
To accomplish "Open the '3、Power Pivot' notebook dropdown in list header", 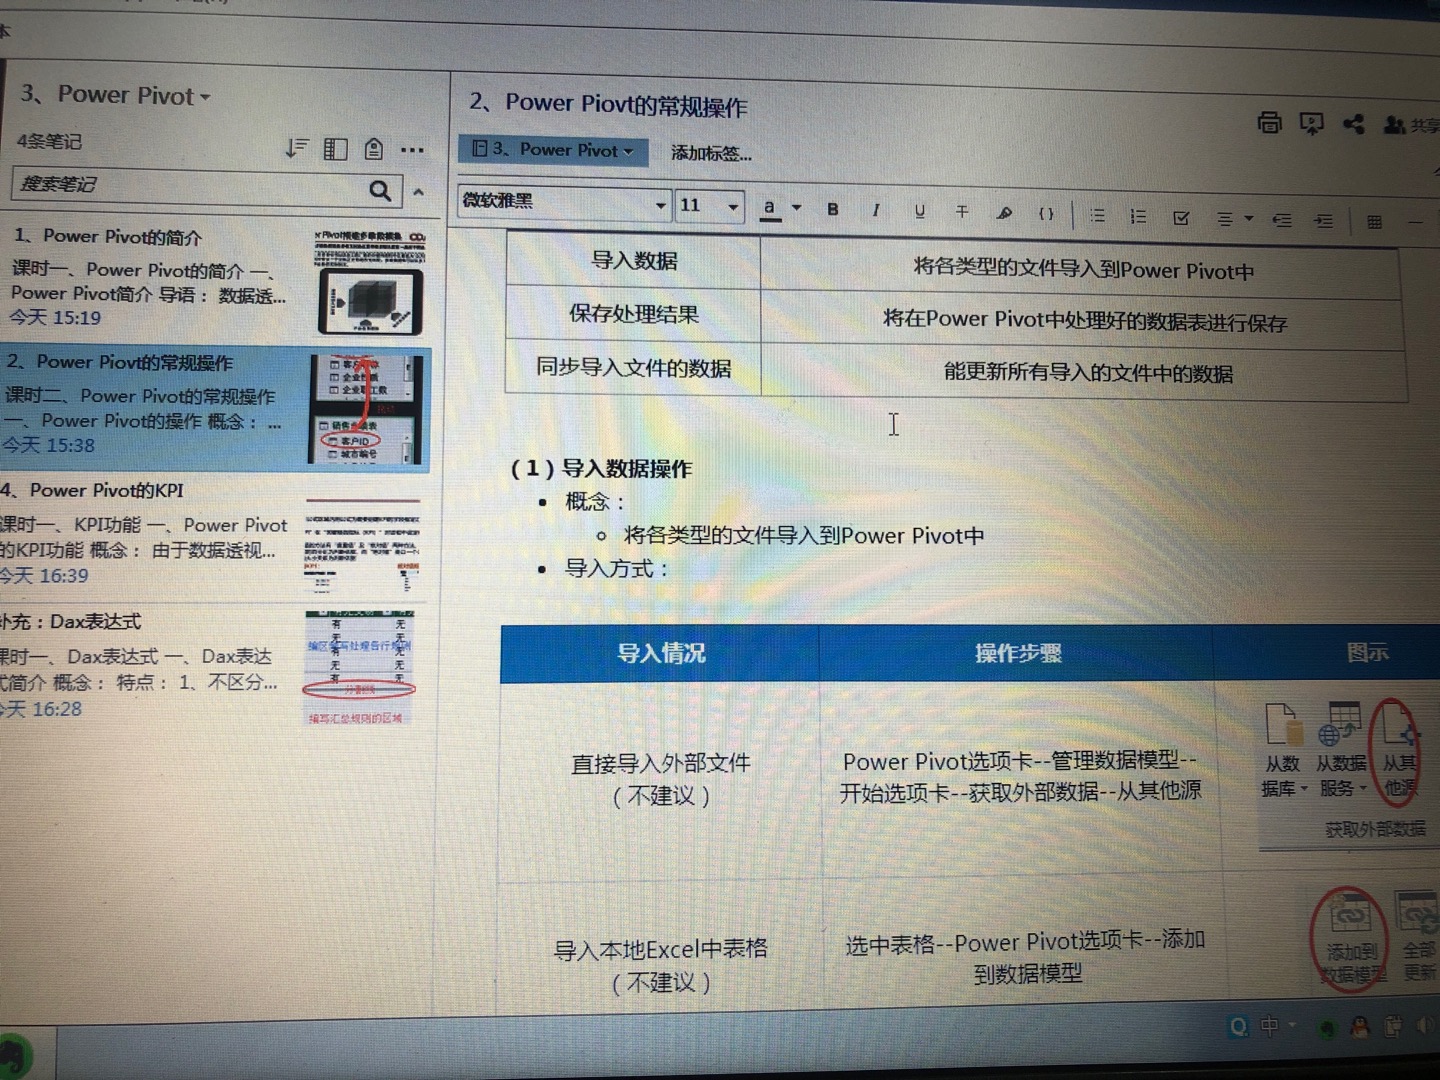I will pos(116,95).
